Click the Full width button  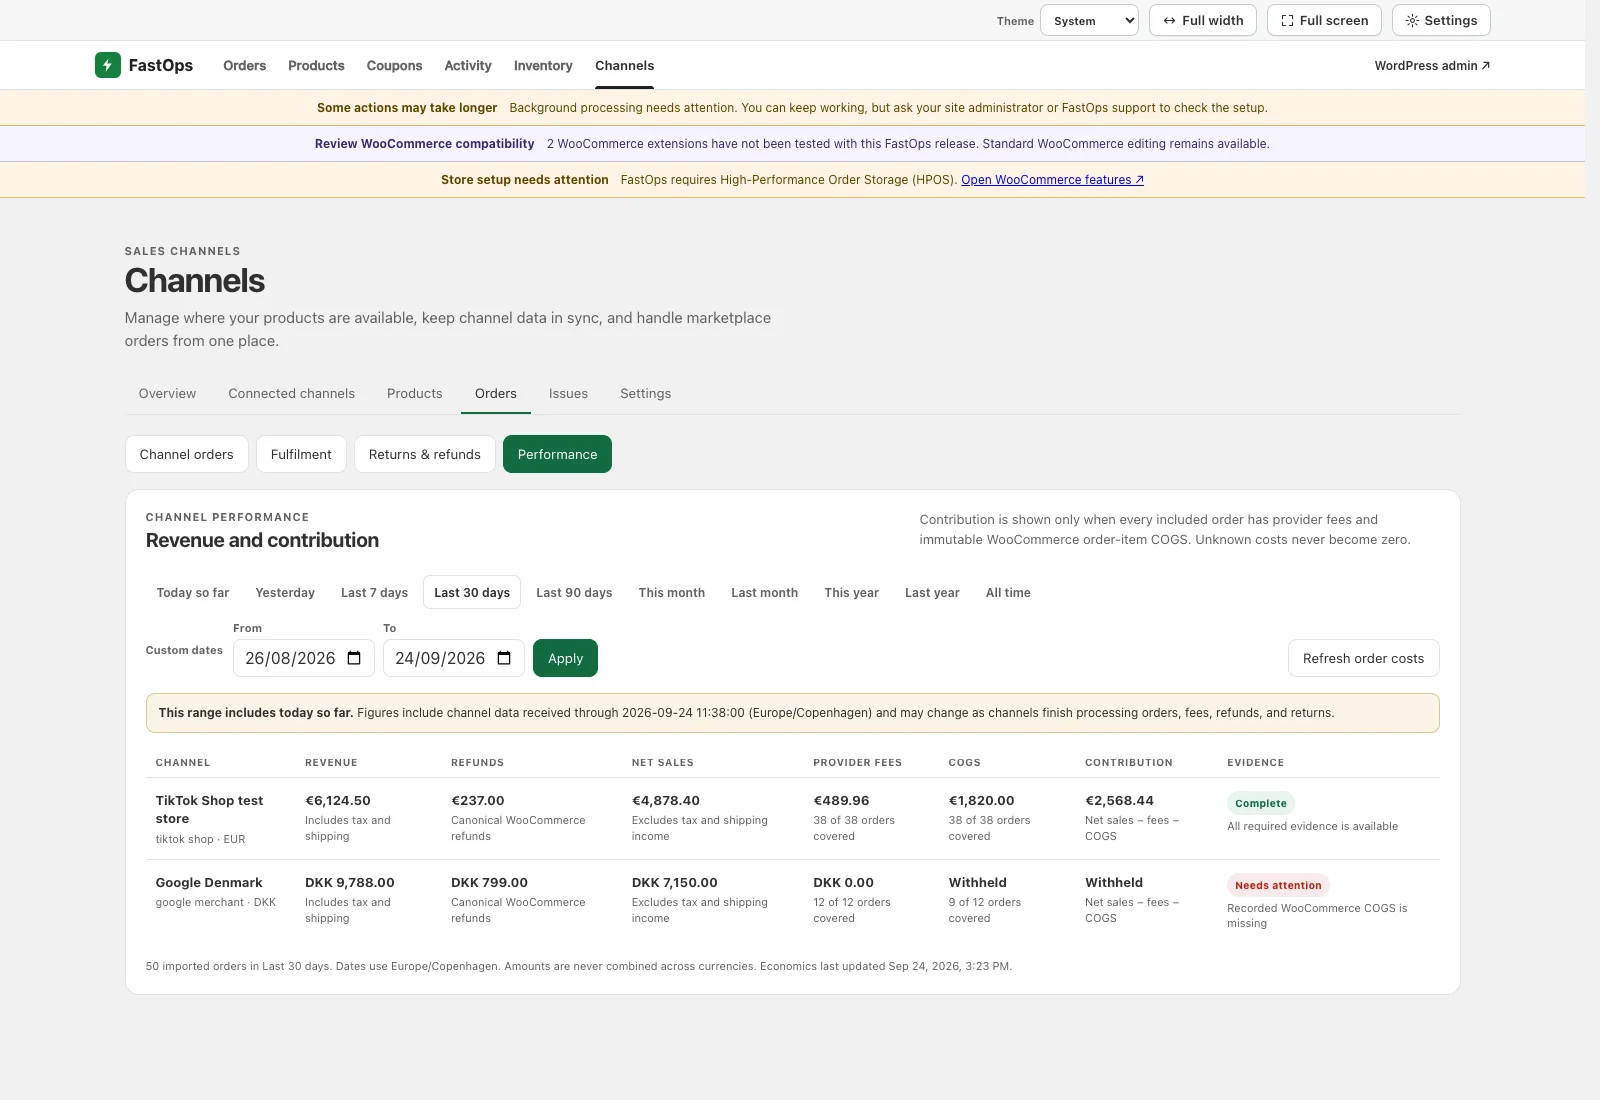(x=1202, y=20)
